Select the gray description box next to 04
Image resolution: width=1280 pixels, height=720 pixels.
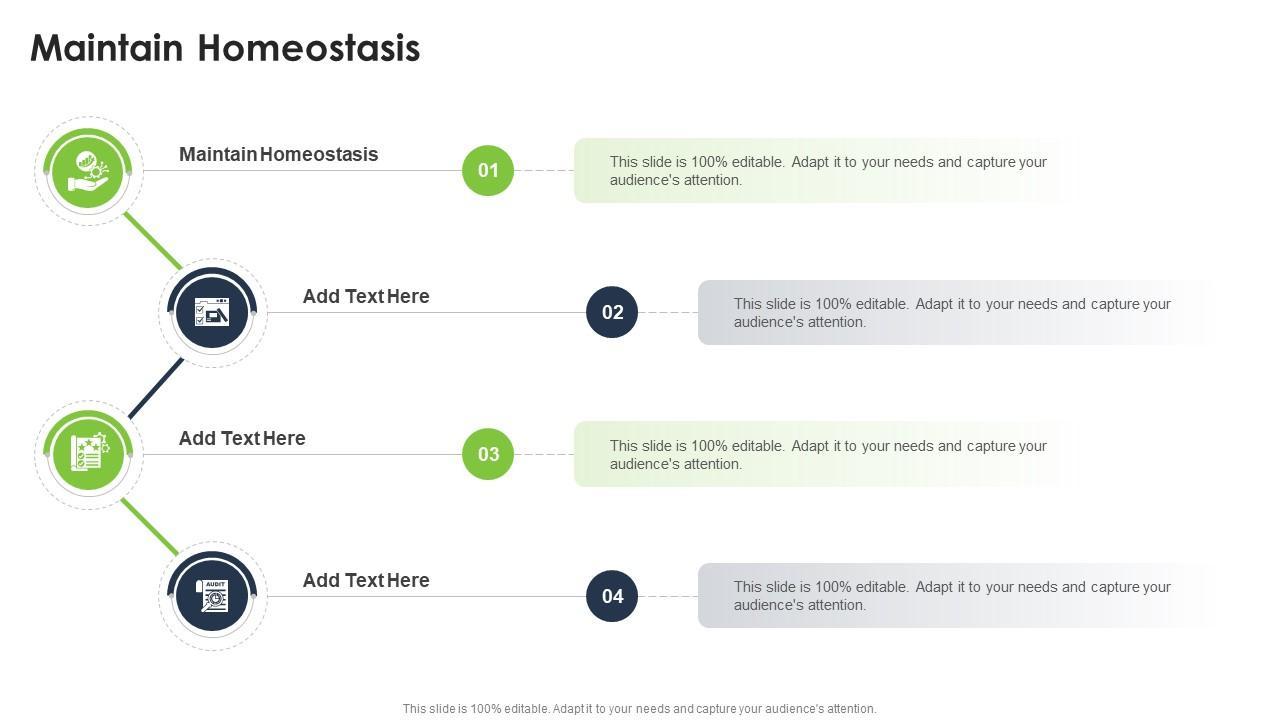[x=950, y=596]
